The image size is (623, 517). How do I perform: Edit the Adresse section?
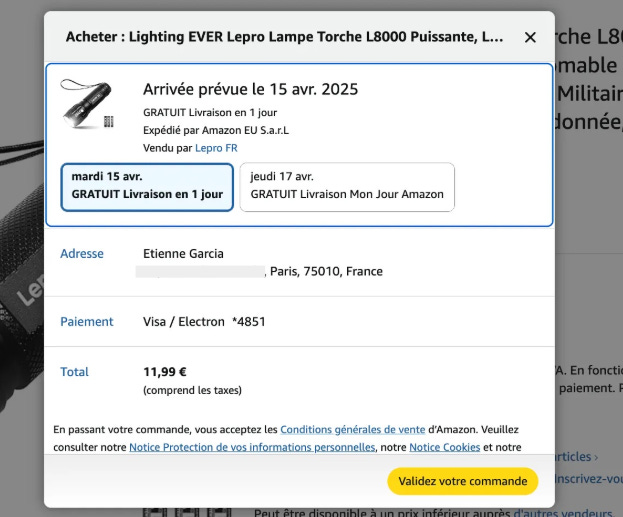tap(82, 254)
